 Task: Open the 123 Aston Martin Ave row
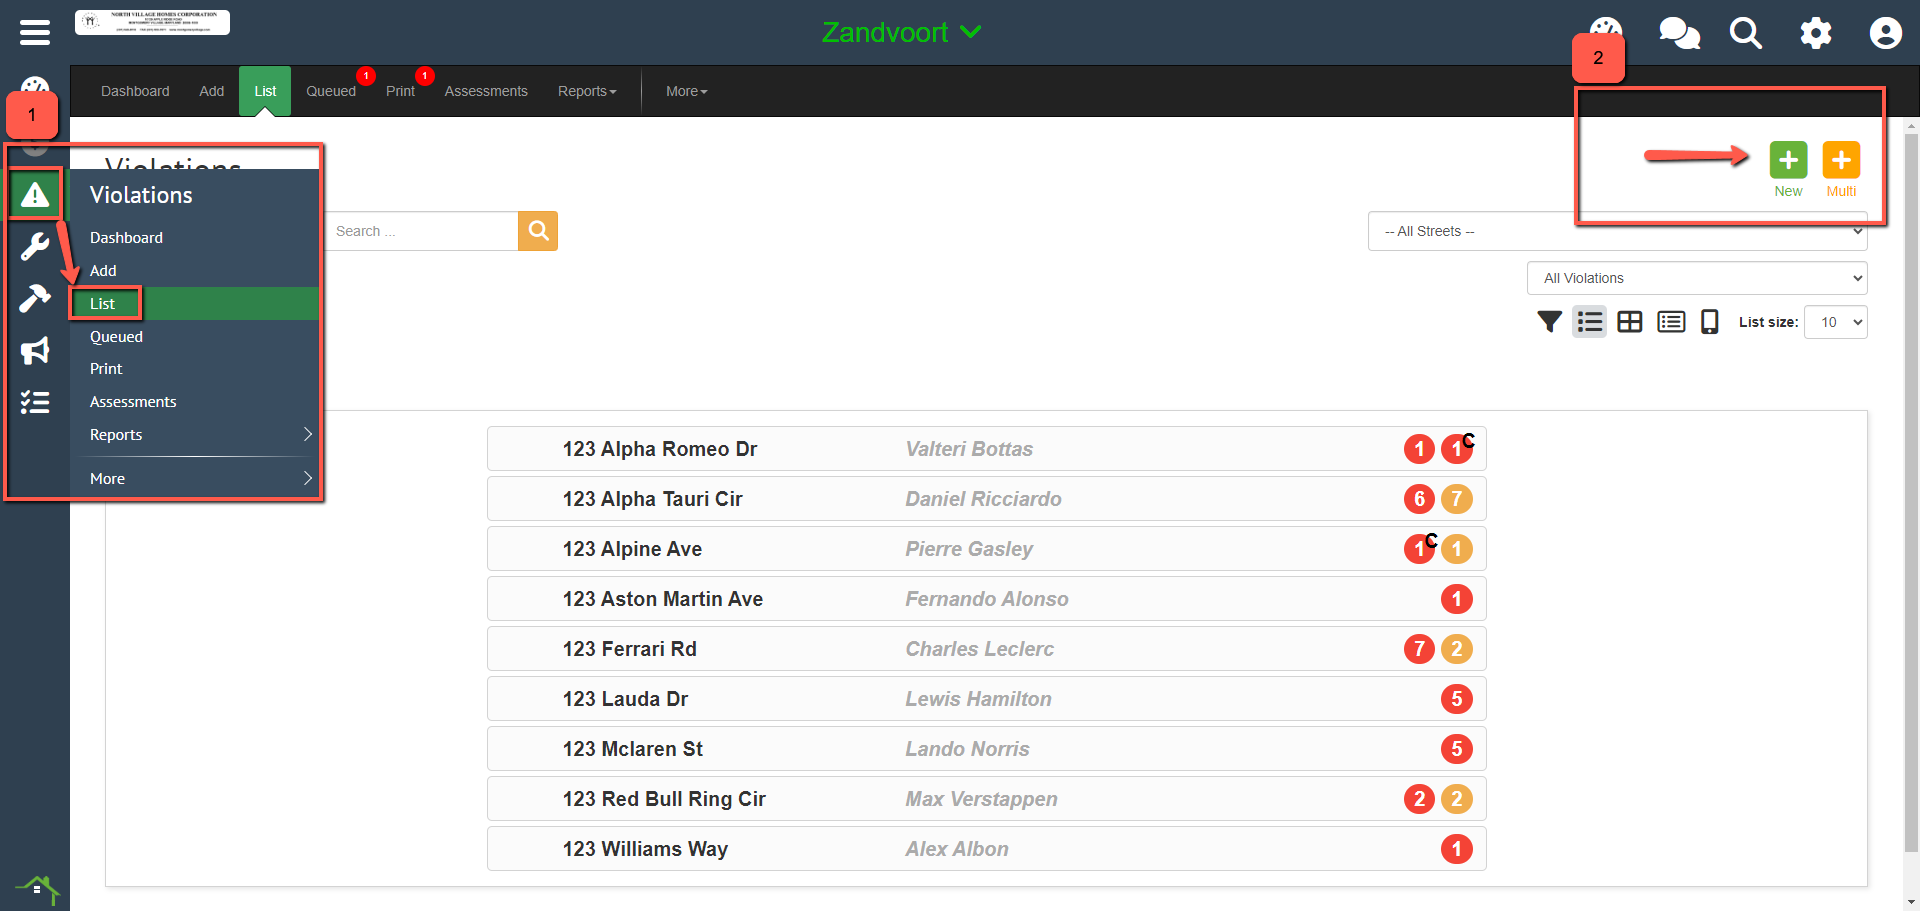point(986,599)
